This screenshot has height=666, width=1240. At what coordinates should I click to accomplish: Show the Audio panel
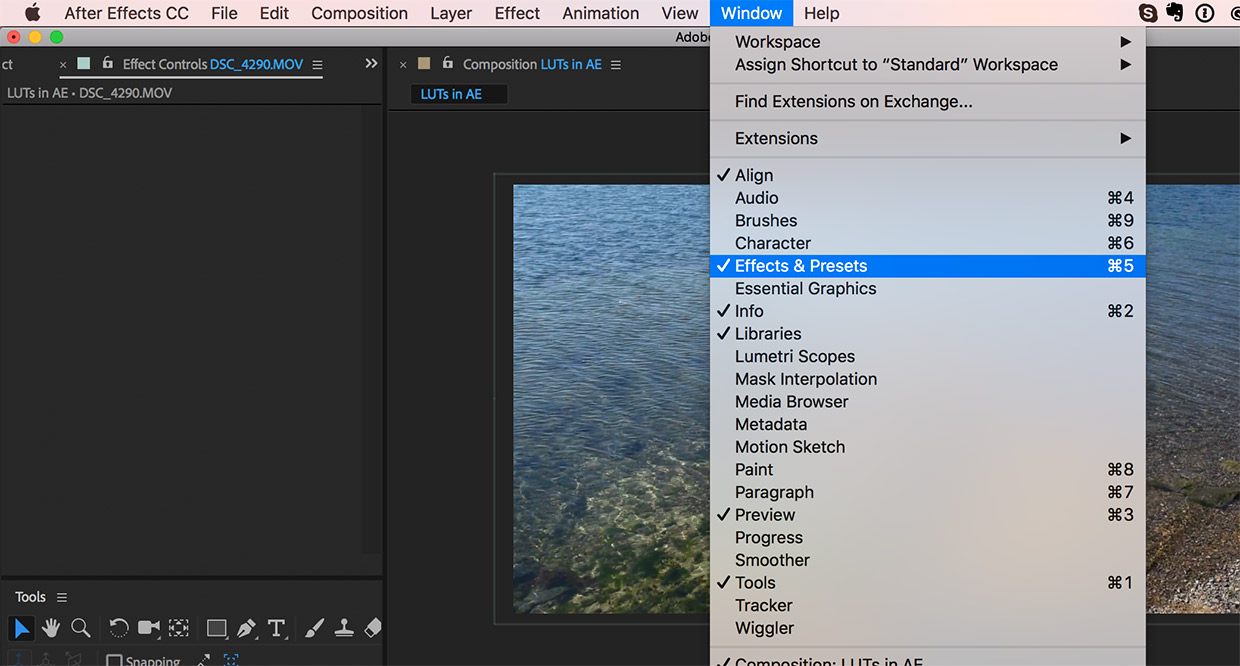tap(928, 198)
